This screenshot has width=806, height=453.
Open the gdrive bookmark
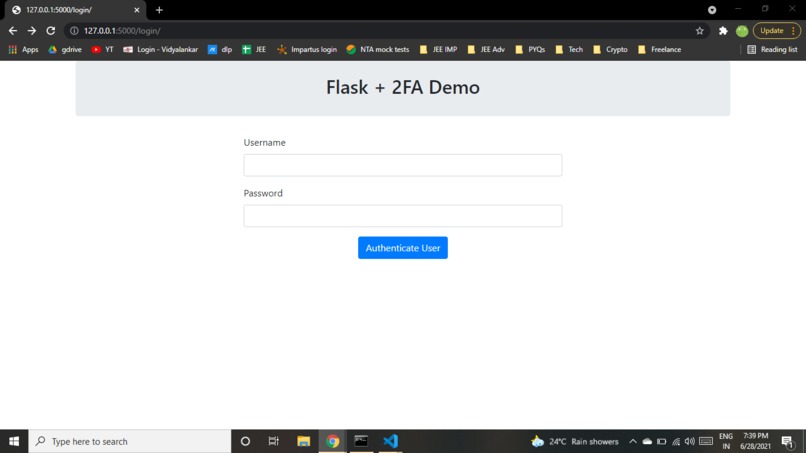pos(65,49)
